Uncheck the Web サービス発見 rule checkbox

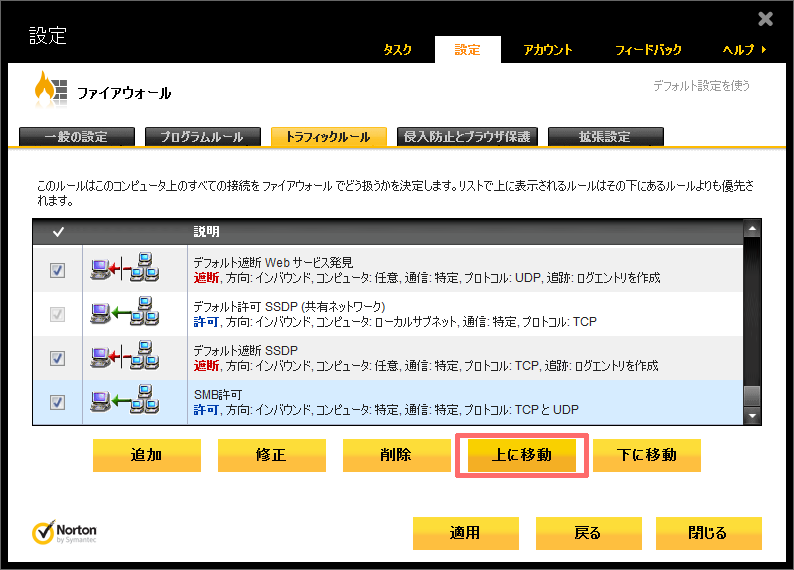(57, 270)
